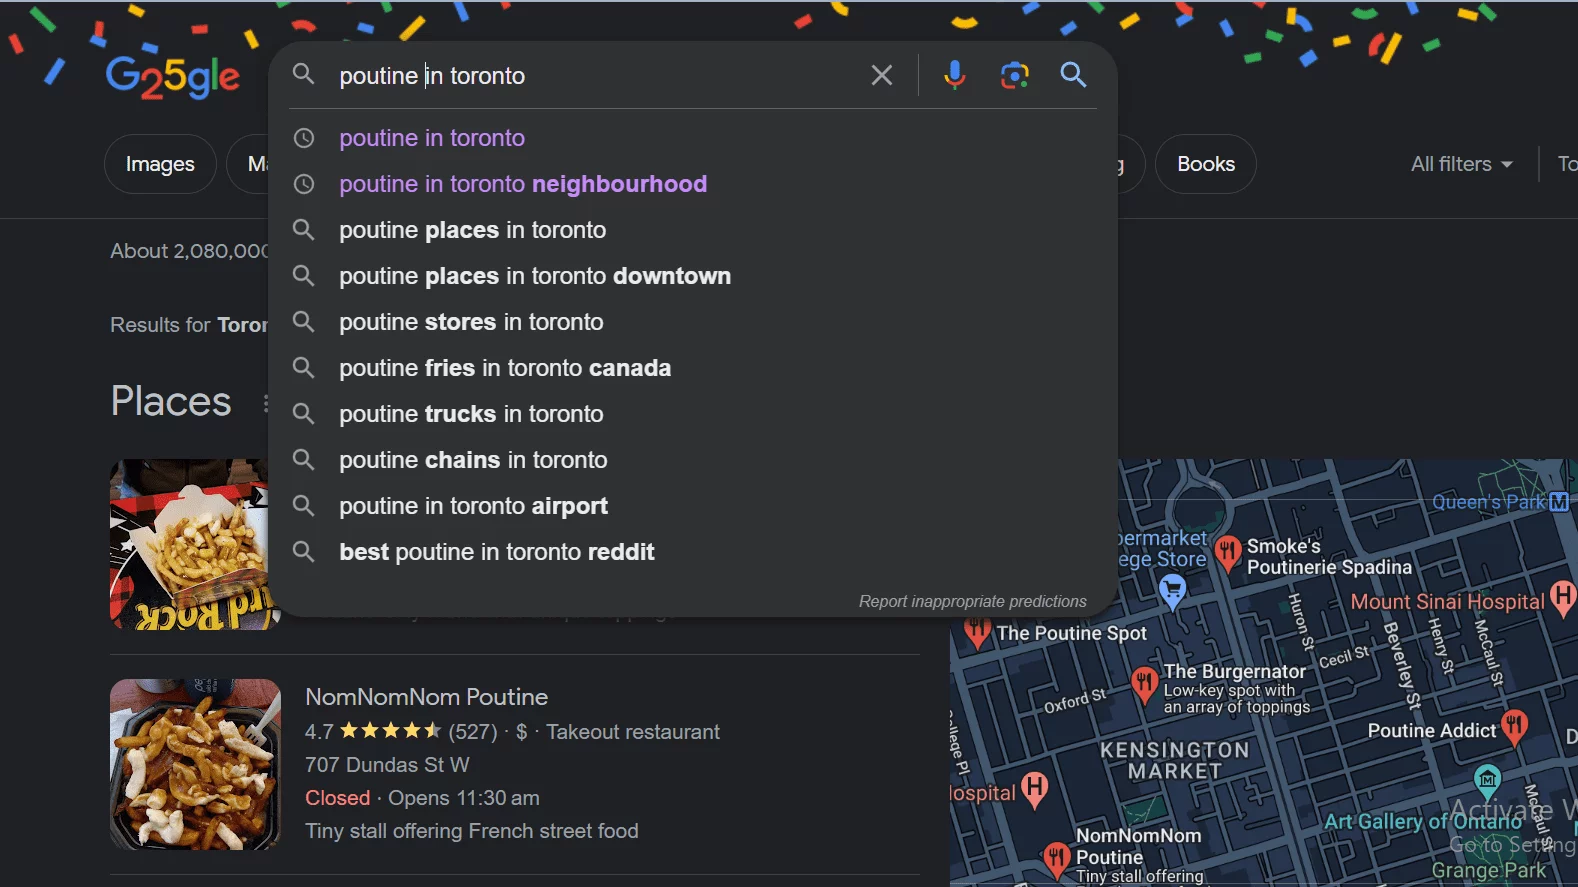Click search icon next to 'poutine trucks in toronto'

point(304,414)
